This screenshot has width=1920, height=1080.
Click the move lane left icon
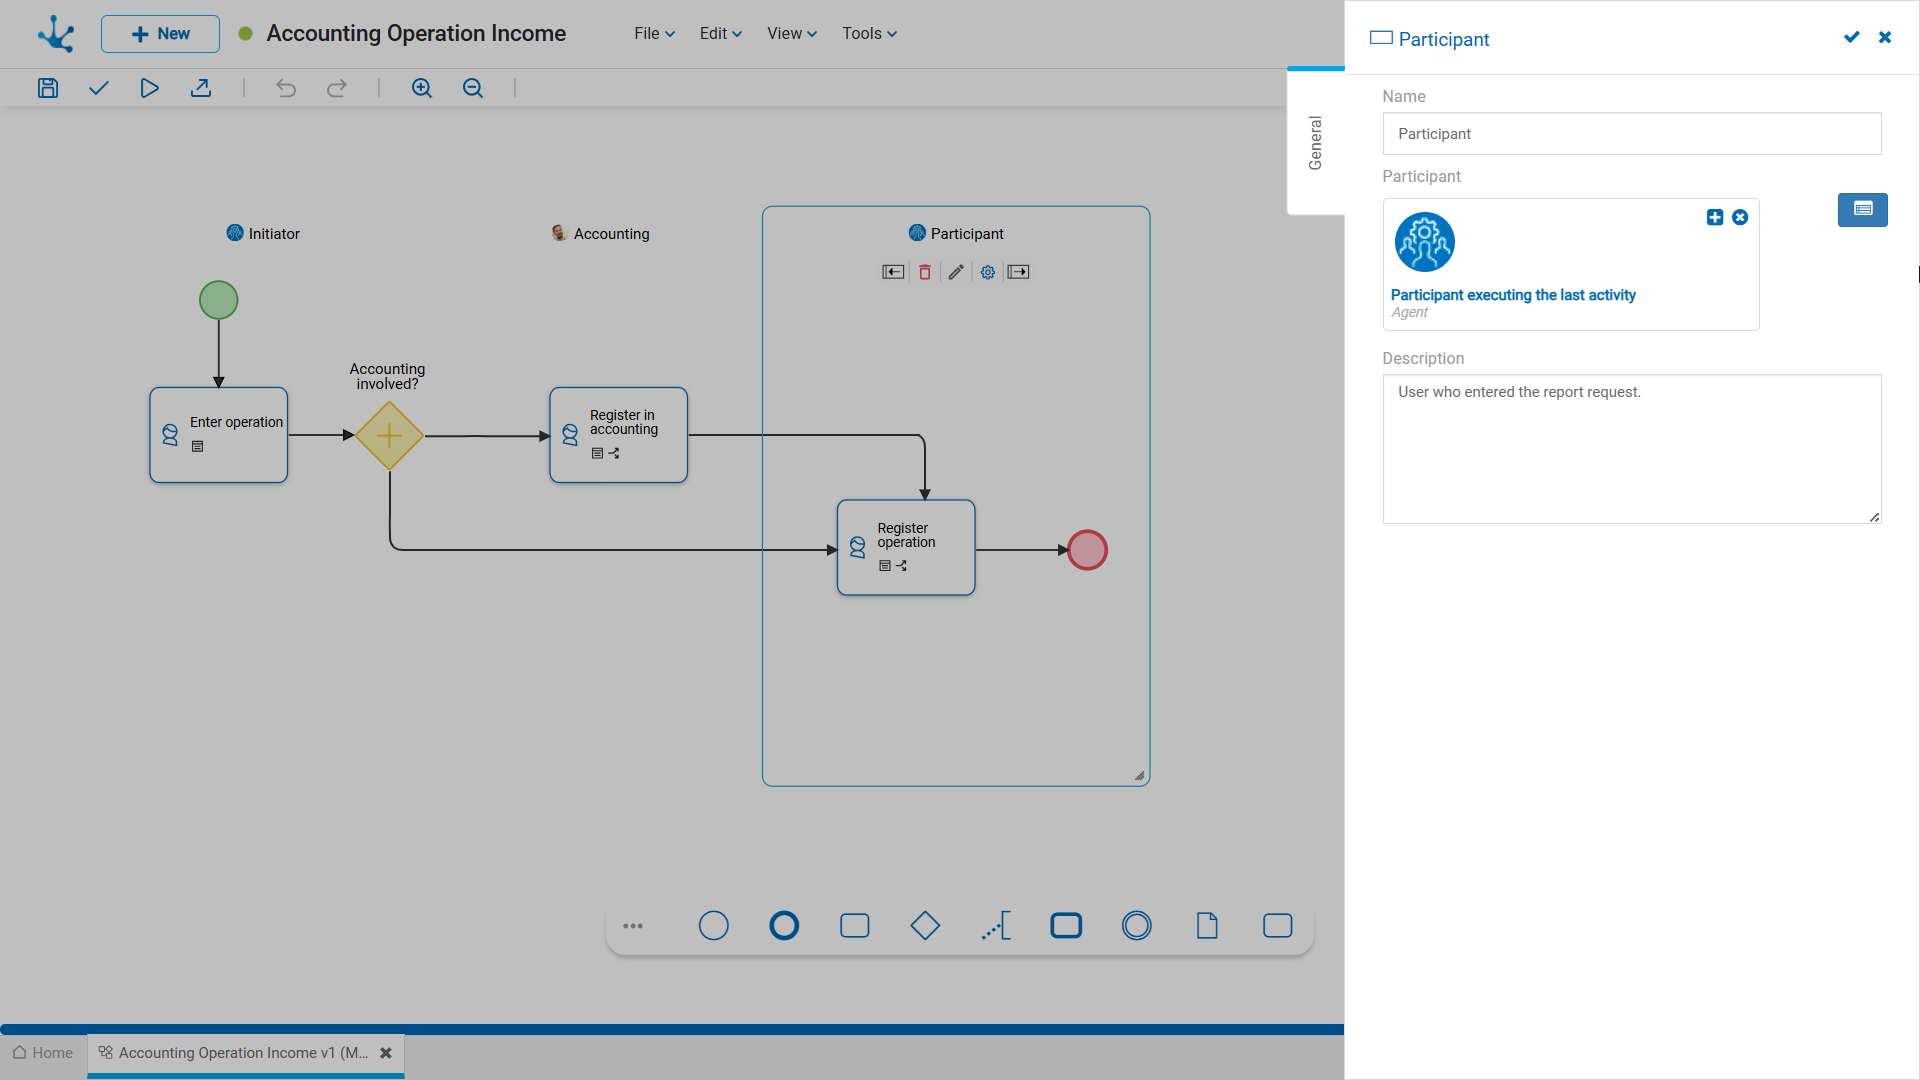point(893,272)
